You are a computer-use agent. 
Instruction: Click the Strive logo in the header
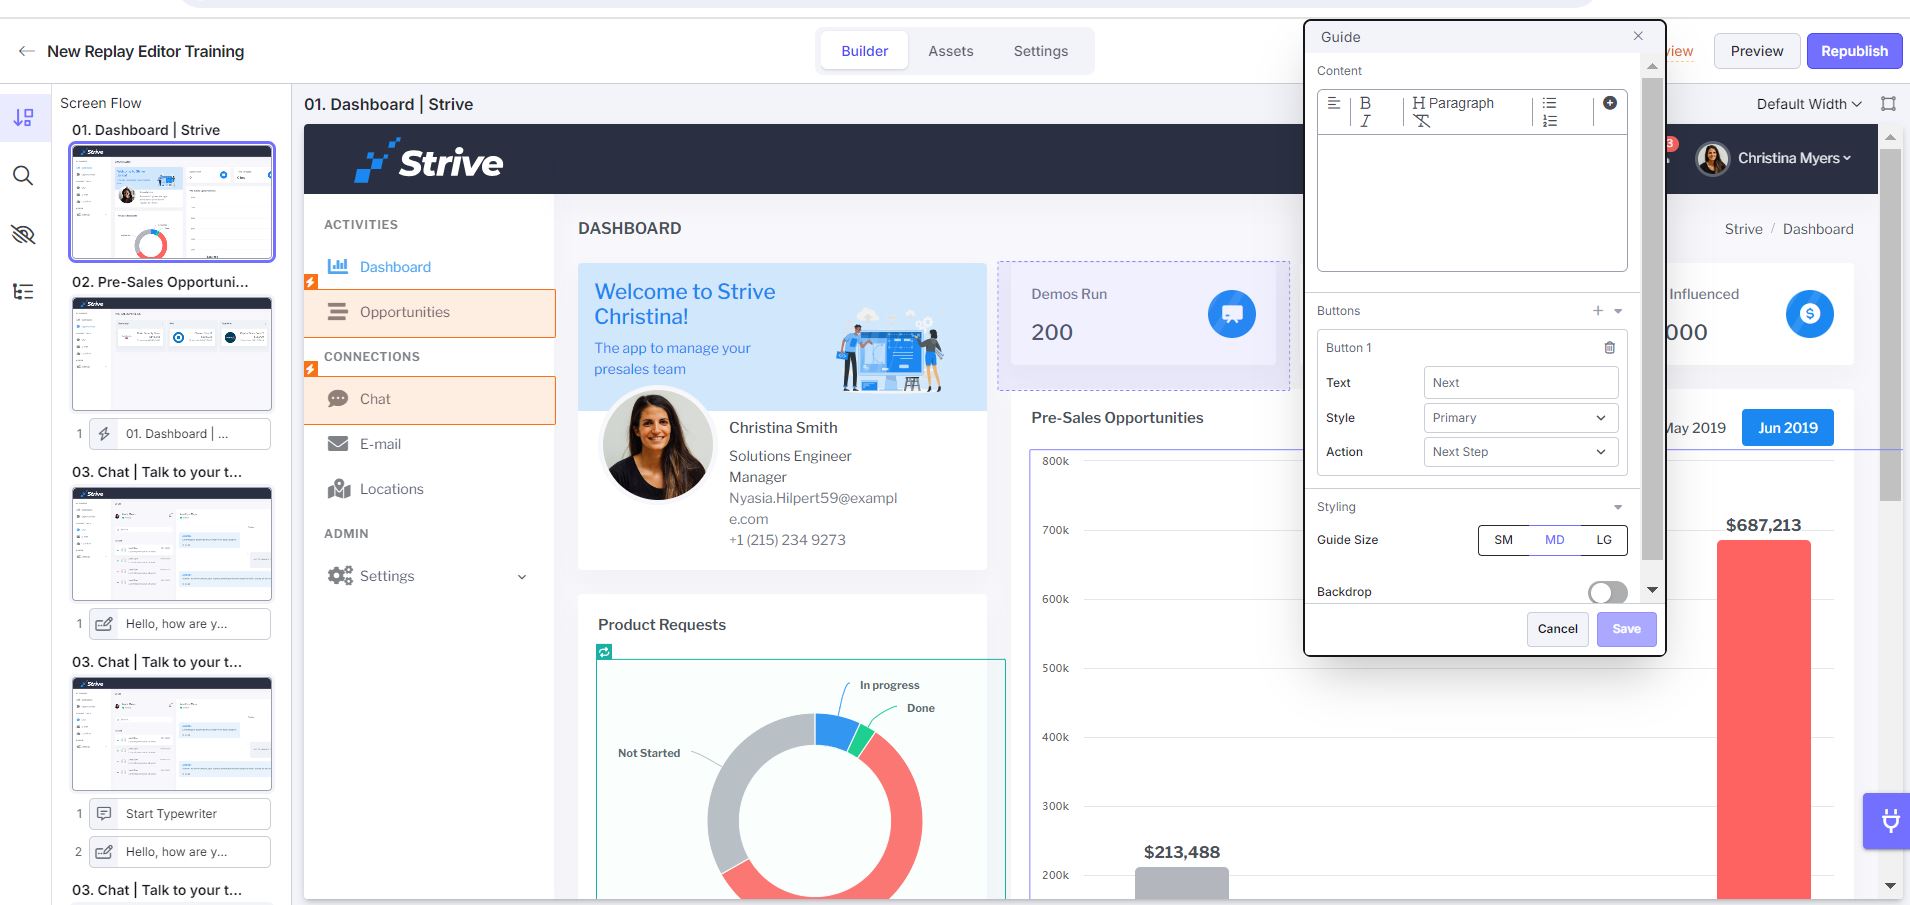coord(429,161)
